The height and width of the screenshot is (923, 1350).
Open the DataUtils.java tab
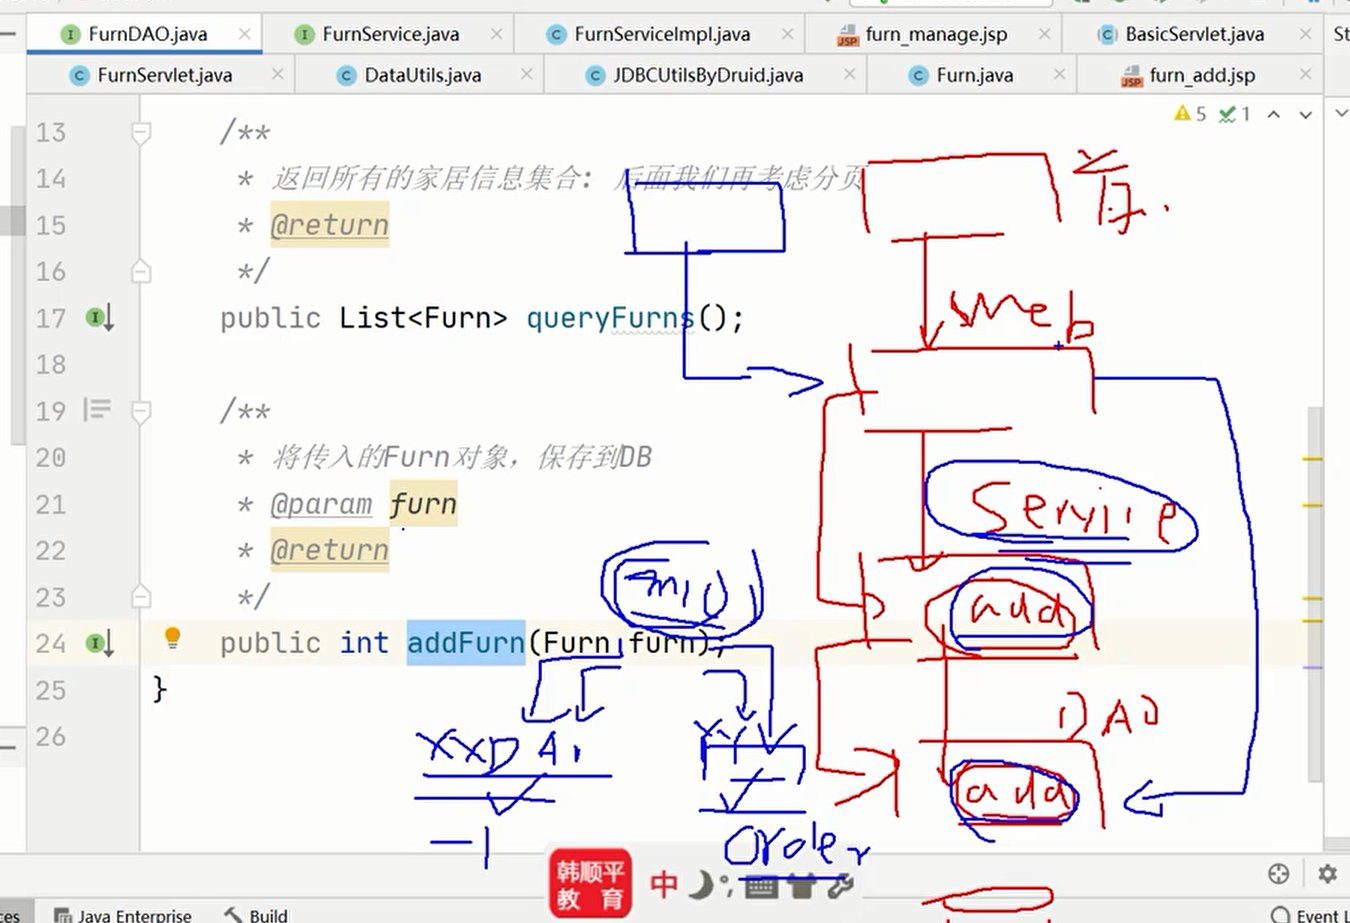click(422, 75)
